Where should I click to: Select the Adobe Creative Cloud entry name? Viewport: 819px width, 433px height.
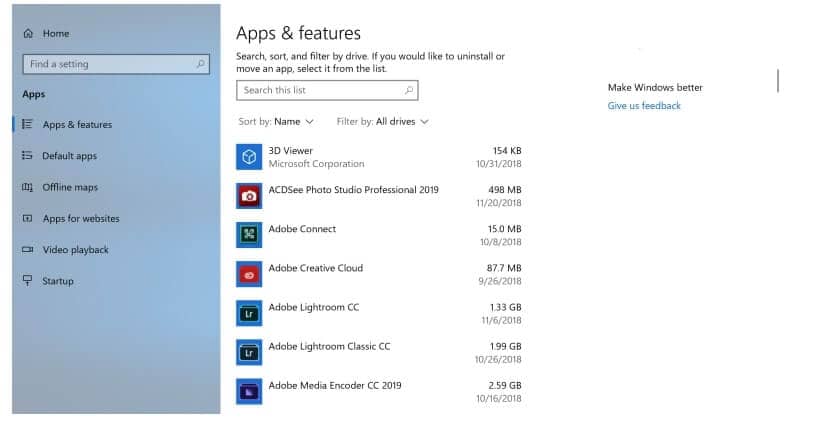point(315,268)
